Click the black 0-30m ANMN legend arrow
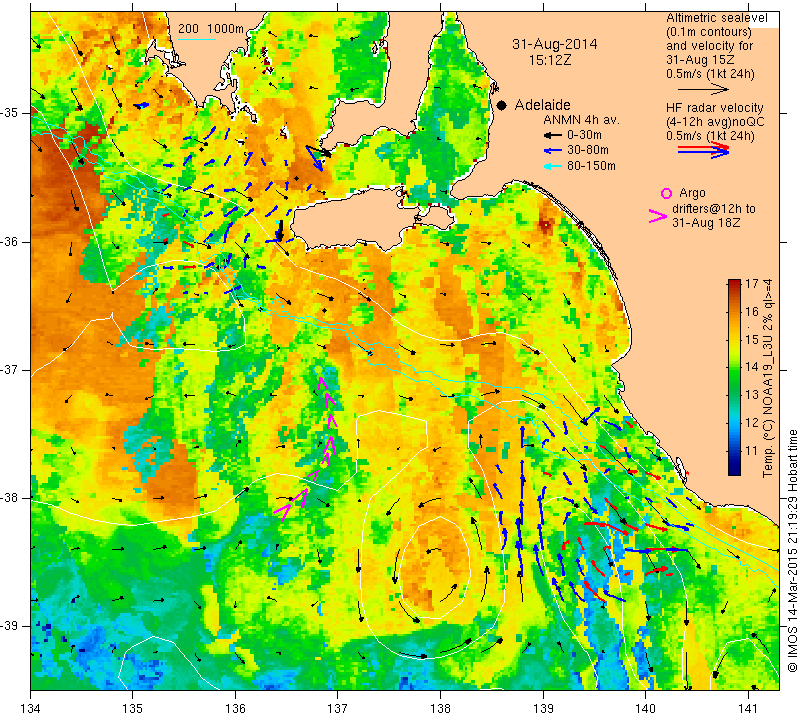Image resolution: width=800 pixels, height=720 pixels. 552,136
